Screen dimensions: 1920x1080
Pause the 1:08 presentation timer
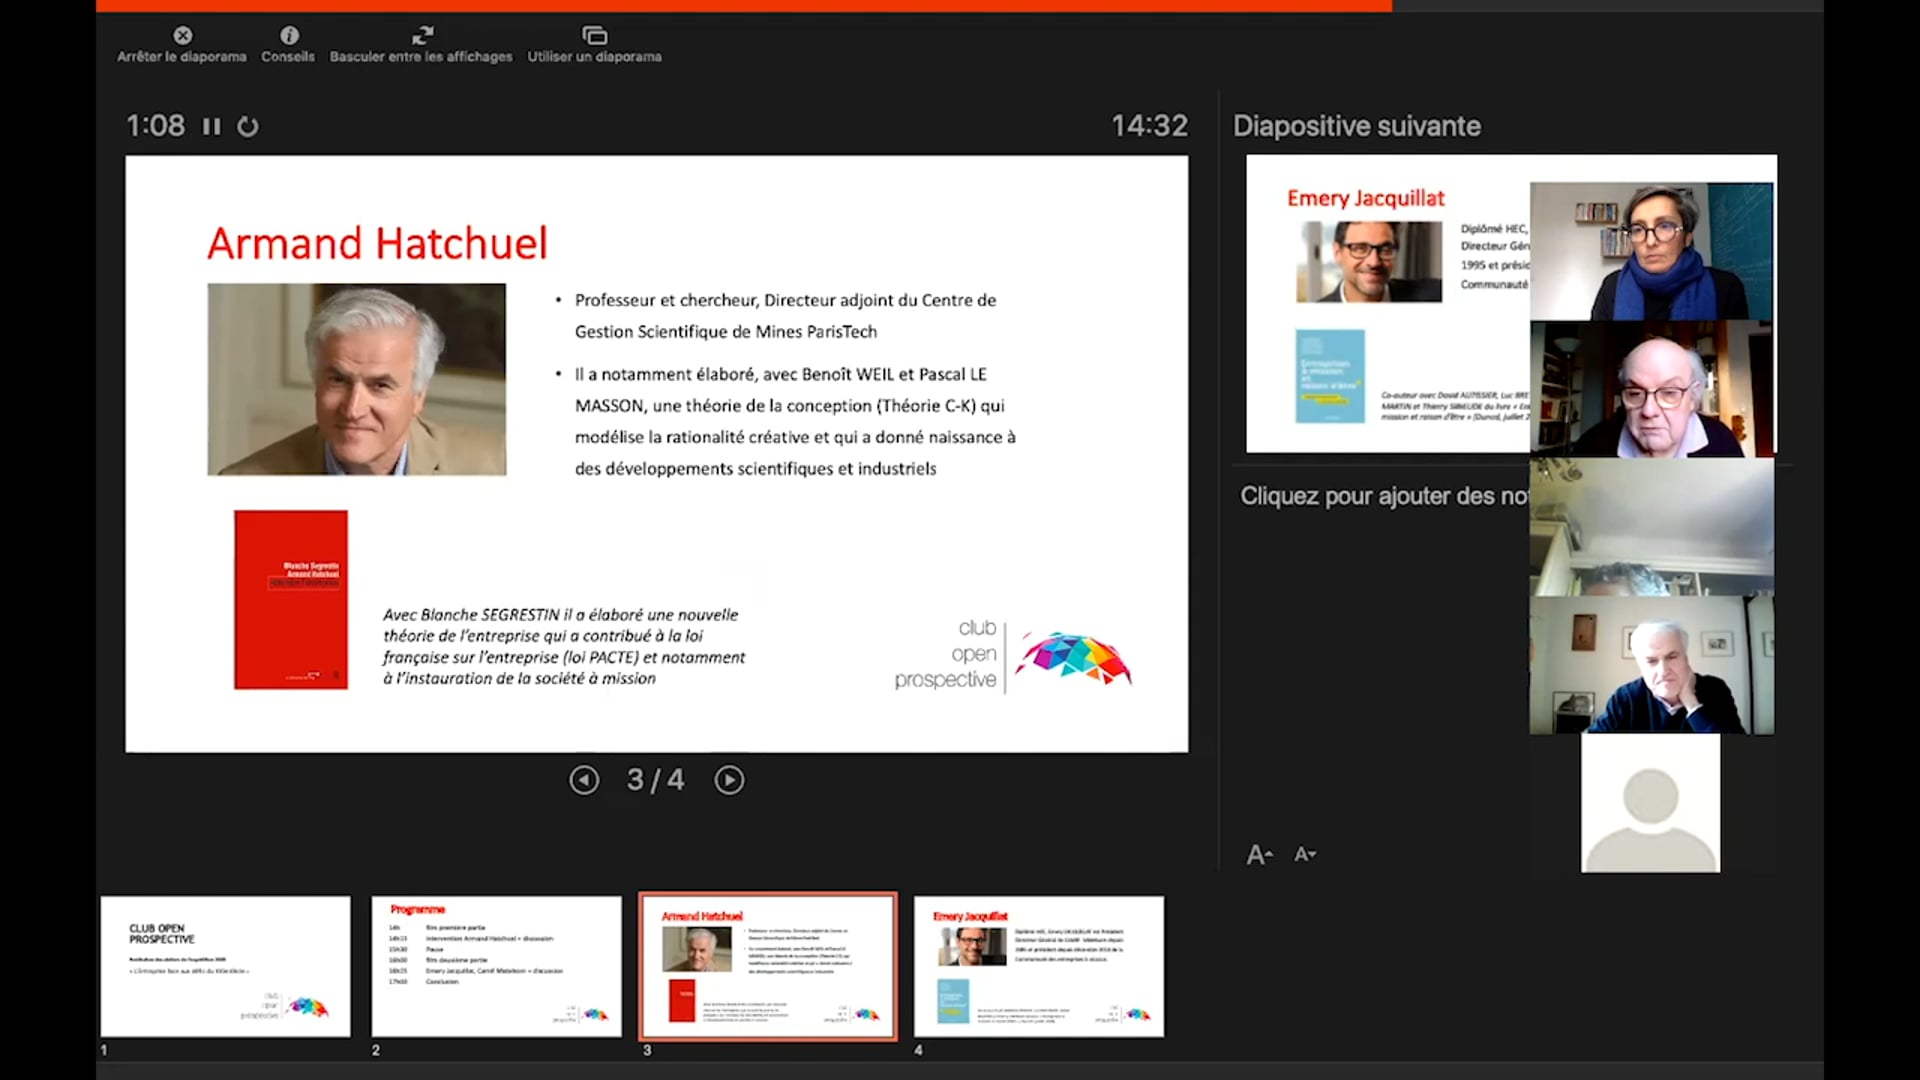click(210, 126)
